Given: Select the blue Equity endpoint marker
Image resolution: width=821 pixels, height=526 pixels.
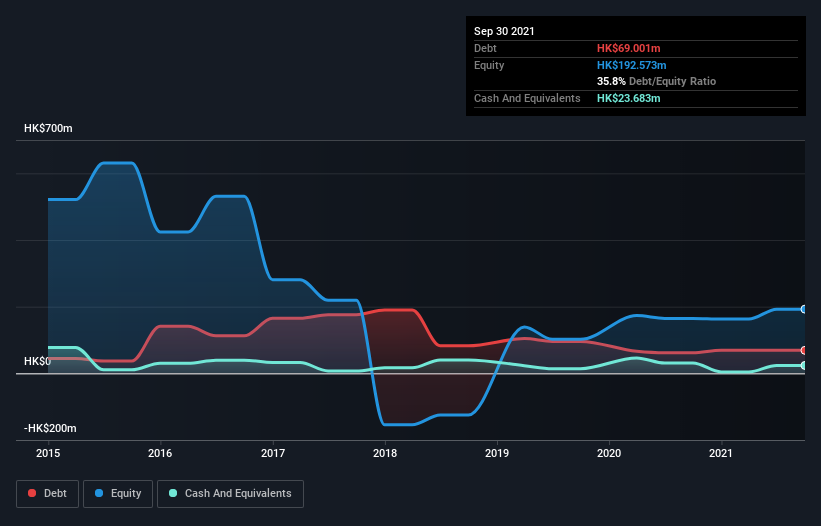Looking at the screenshot, I should [x=804, y=309].
